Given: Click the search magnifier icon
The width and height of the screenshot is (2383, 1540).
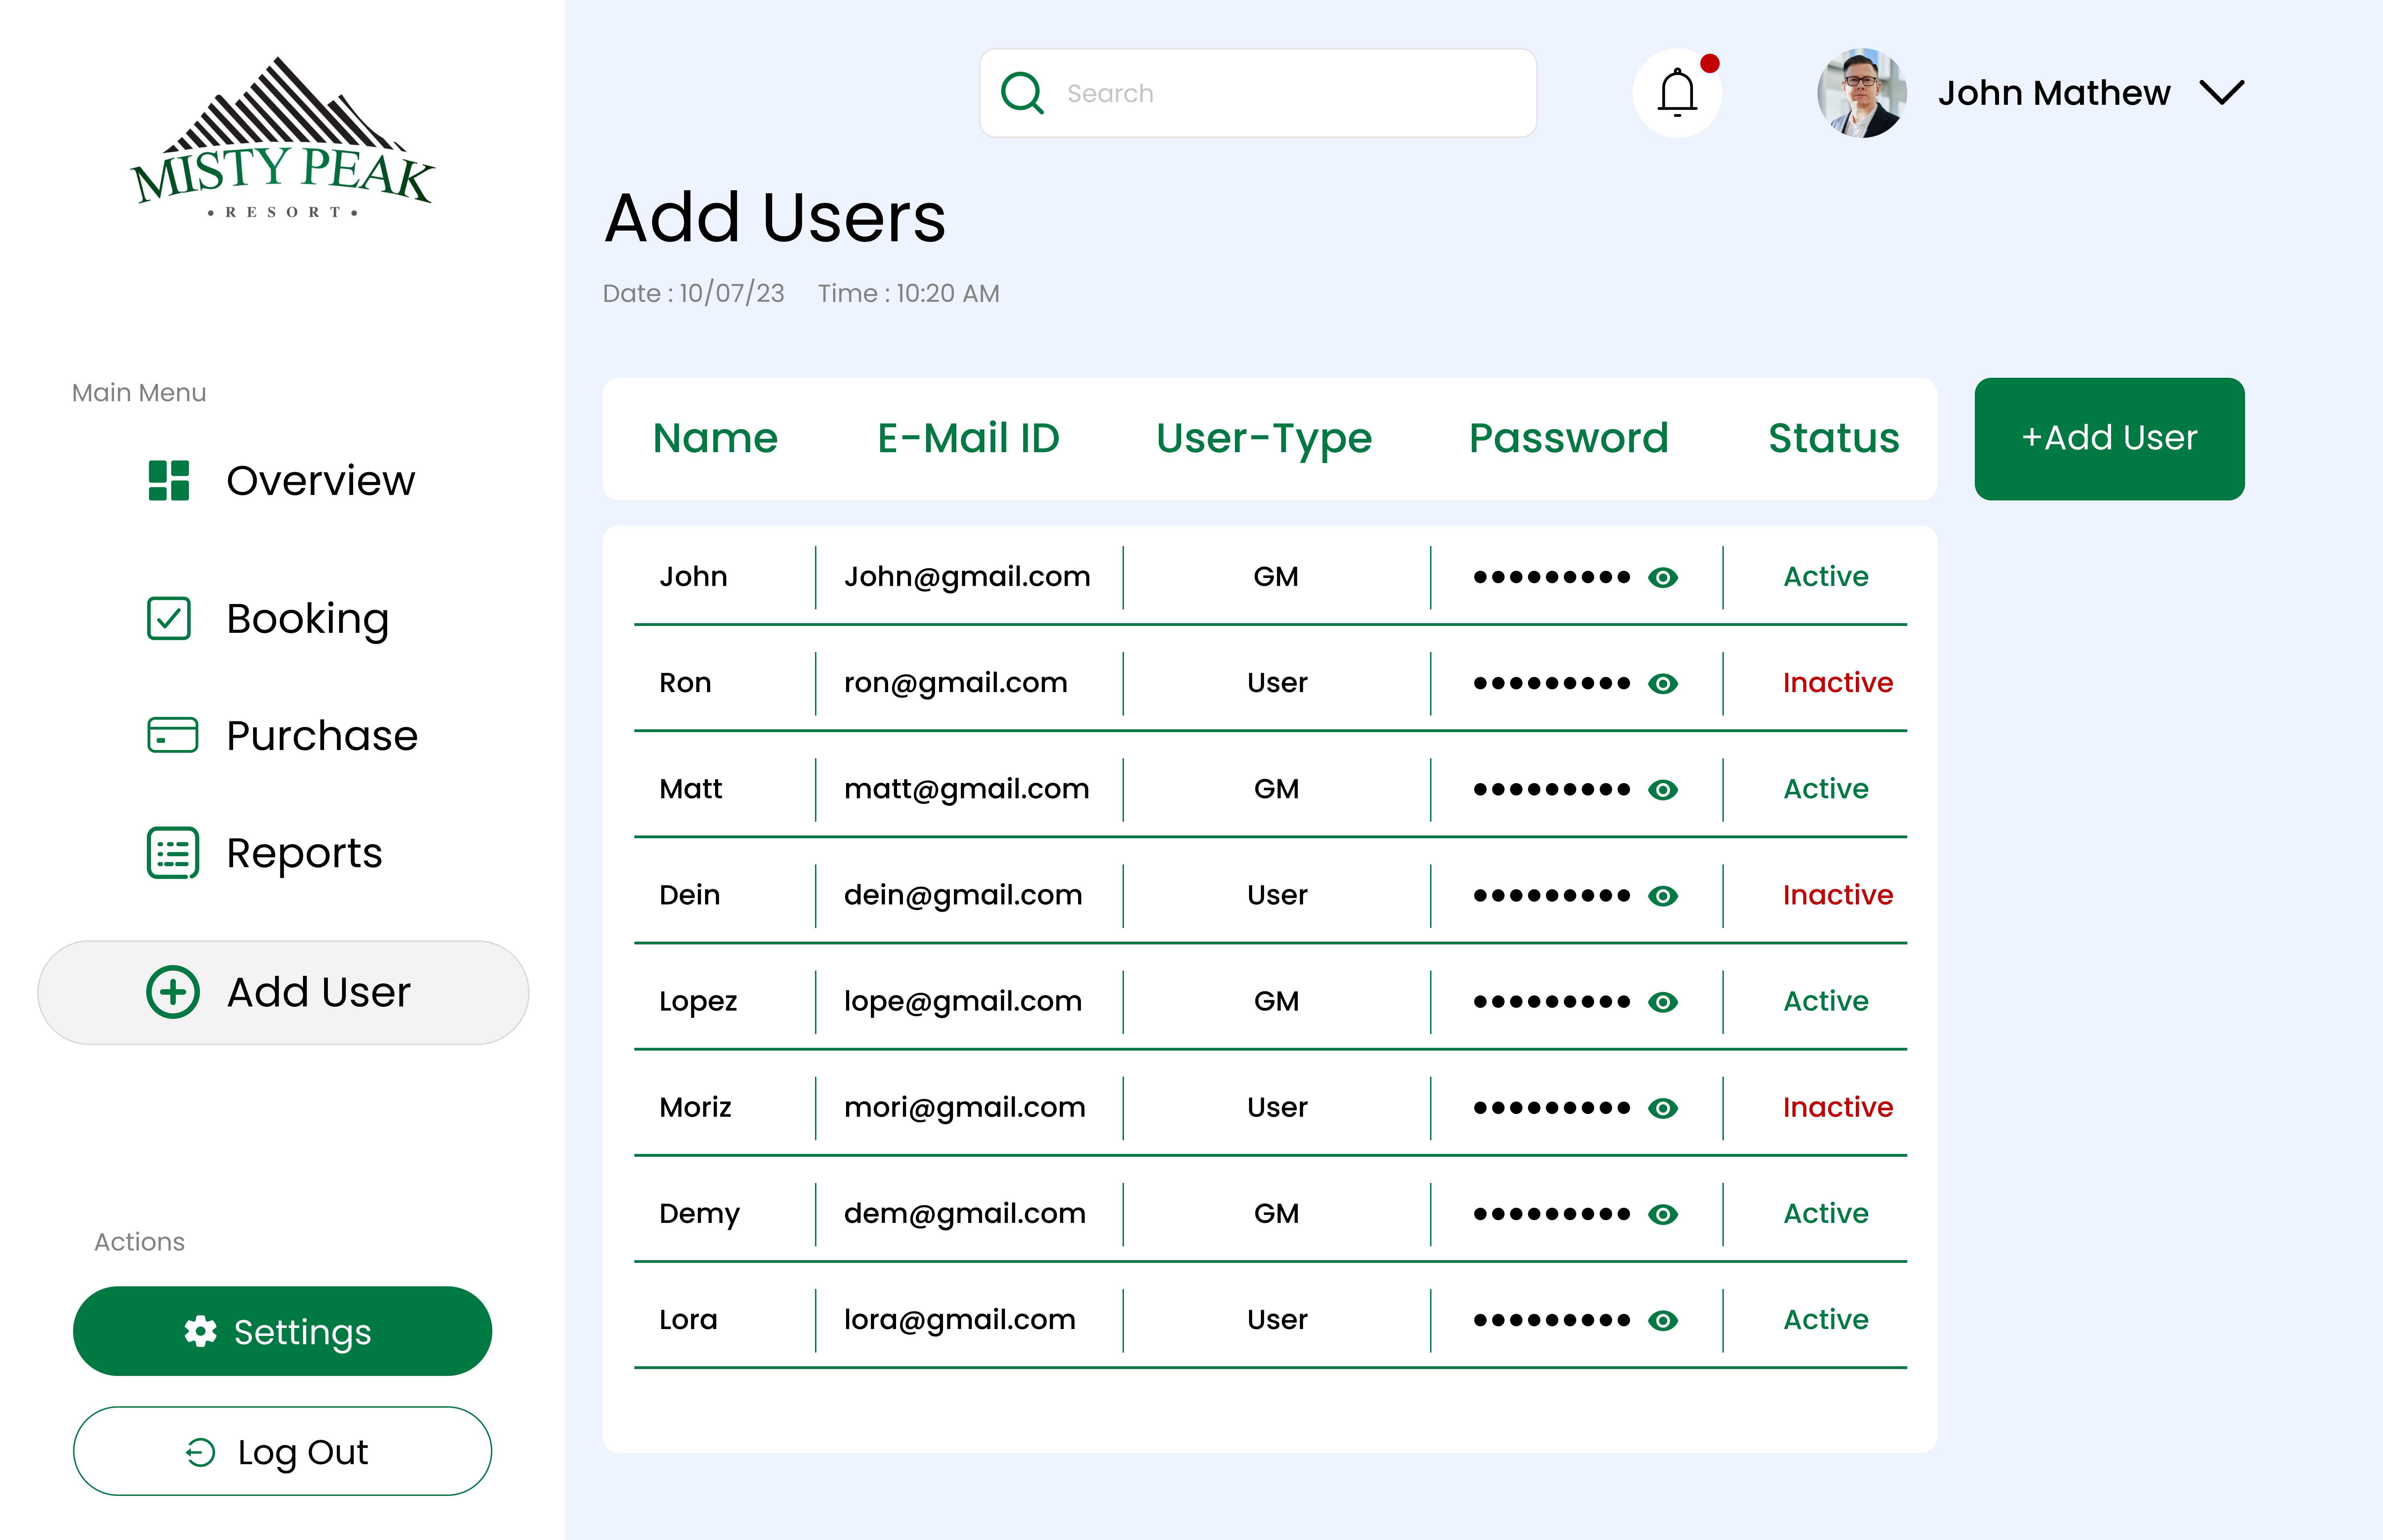Looking at the screenshot, I should [1022, 93].
